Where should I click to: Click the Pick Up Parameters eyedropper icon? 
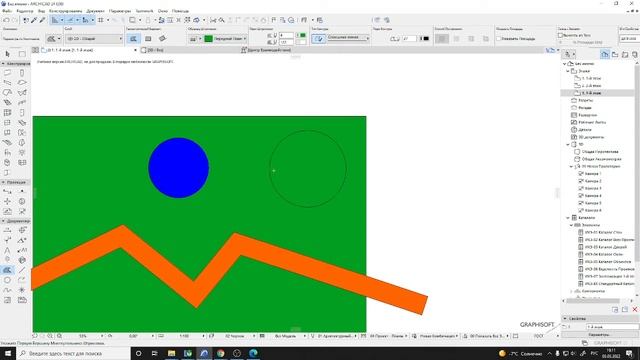pyautogui.click(x=34, y=20)
